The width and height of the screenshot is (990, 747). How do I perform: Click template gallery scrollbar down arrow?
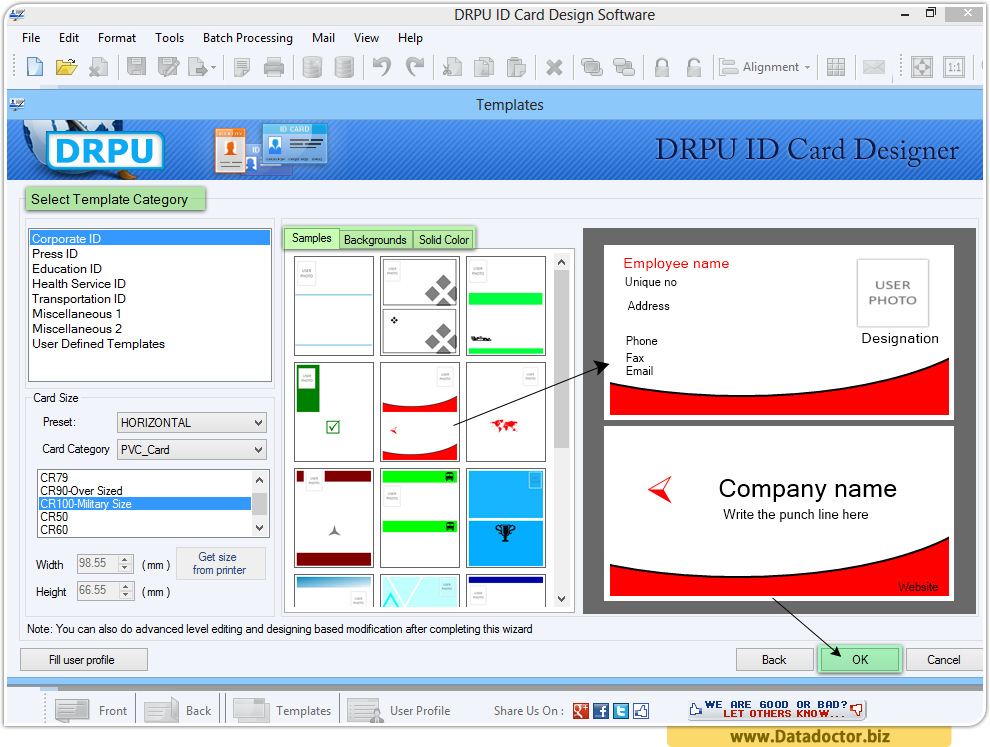(x=561, y=599)
